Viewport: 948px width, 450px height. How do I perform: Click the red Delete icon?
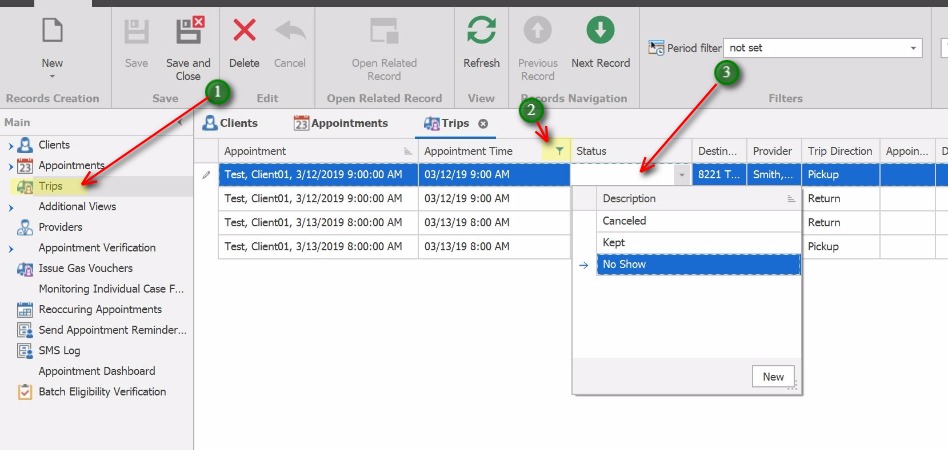pos(244,32)
